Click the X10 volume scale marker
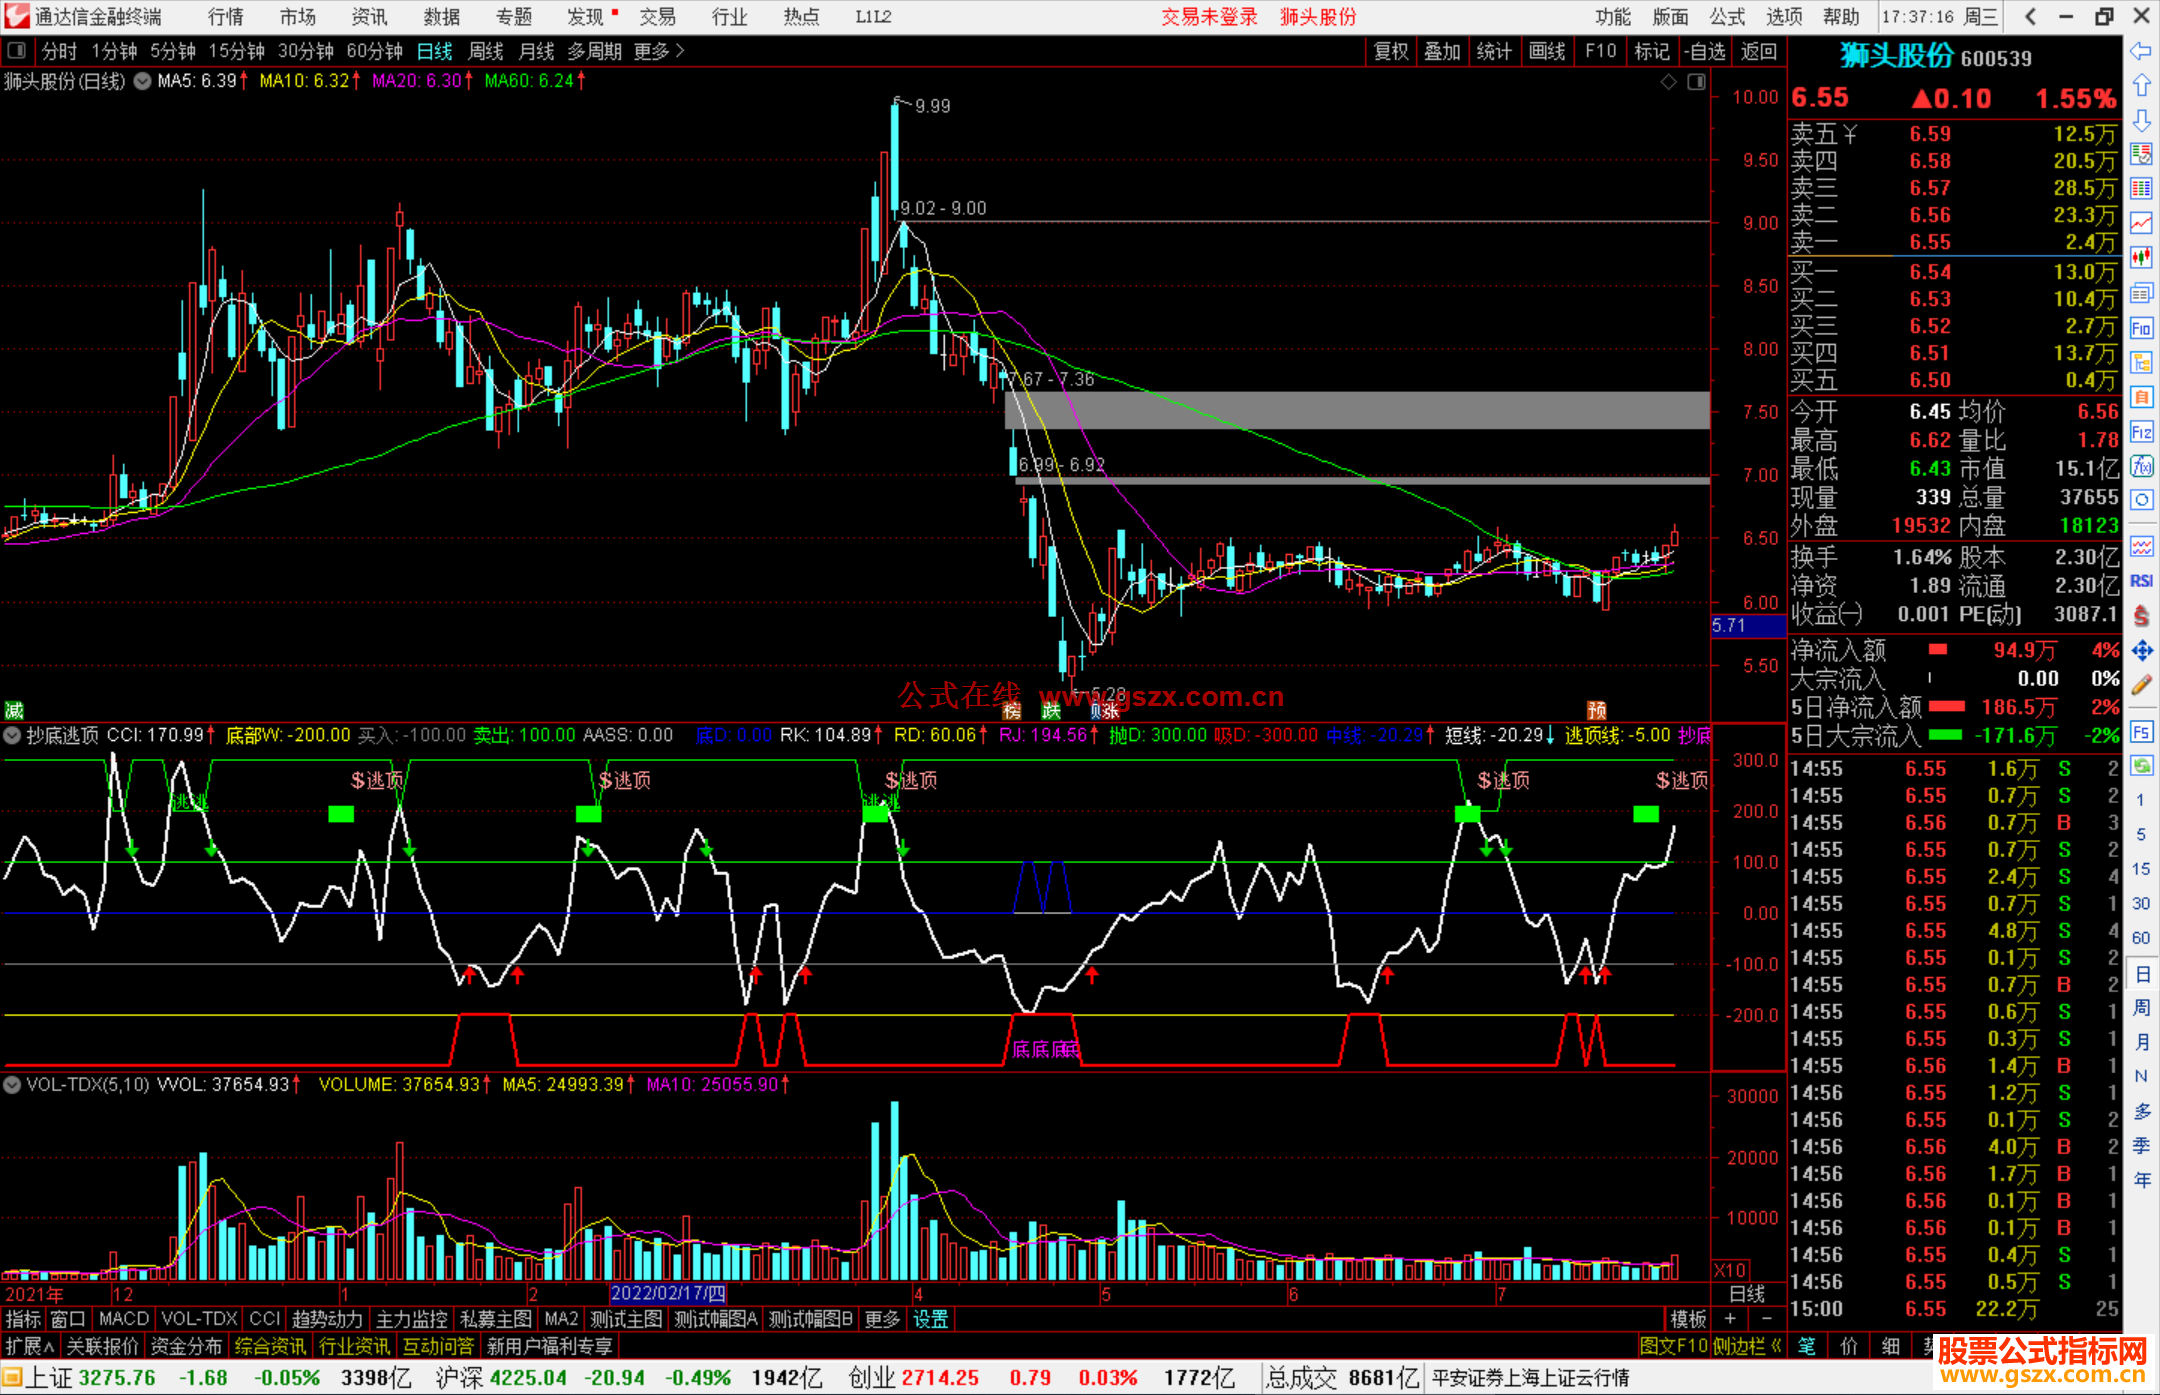Image resolution: width=2160 pixels, height=1395 pixels. click(x=1731, y=1269)
